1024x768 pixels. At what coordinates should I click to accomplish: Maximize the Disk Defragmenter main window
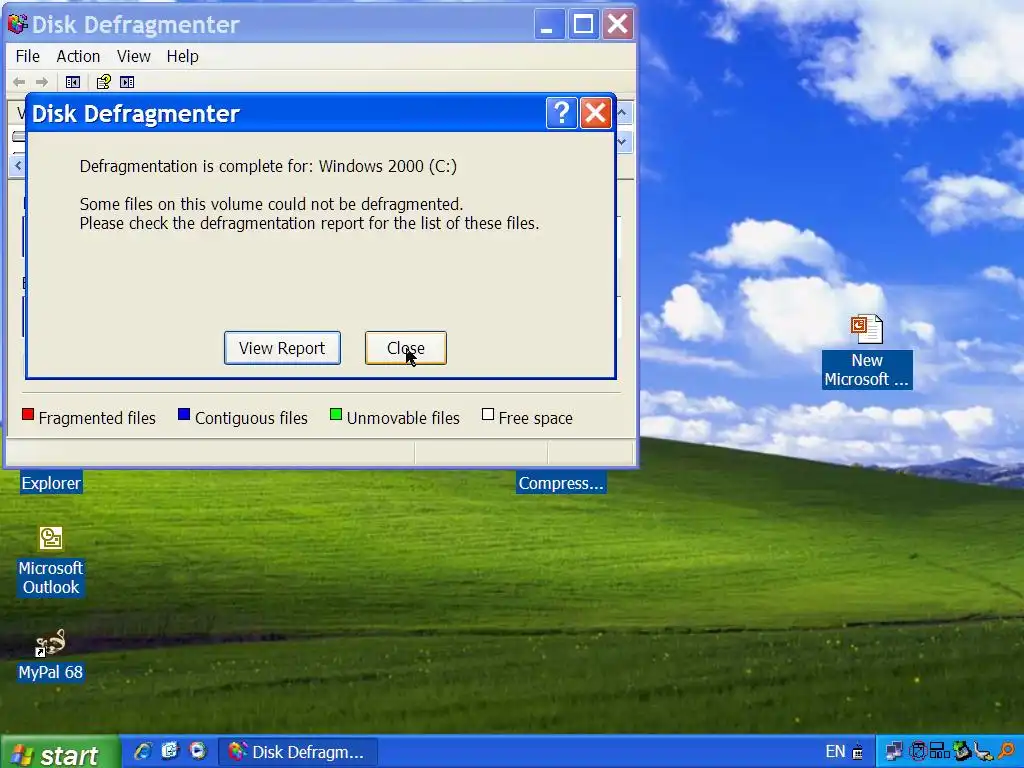tap(583, 24)
